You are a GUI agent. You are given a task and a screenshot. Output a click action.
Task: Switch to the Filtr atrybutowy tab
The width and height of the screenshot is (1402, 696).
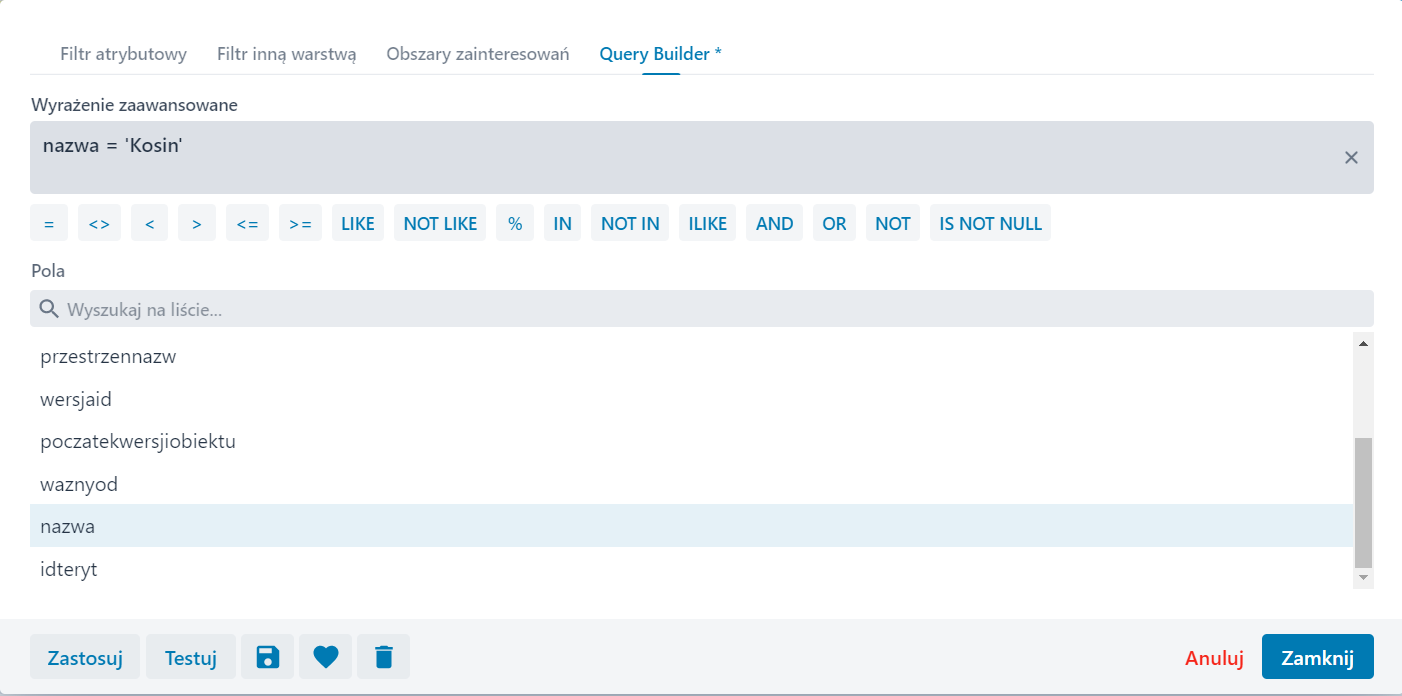[x=123, y=54]
